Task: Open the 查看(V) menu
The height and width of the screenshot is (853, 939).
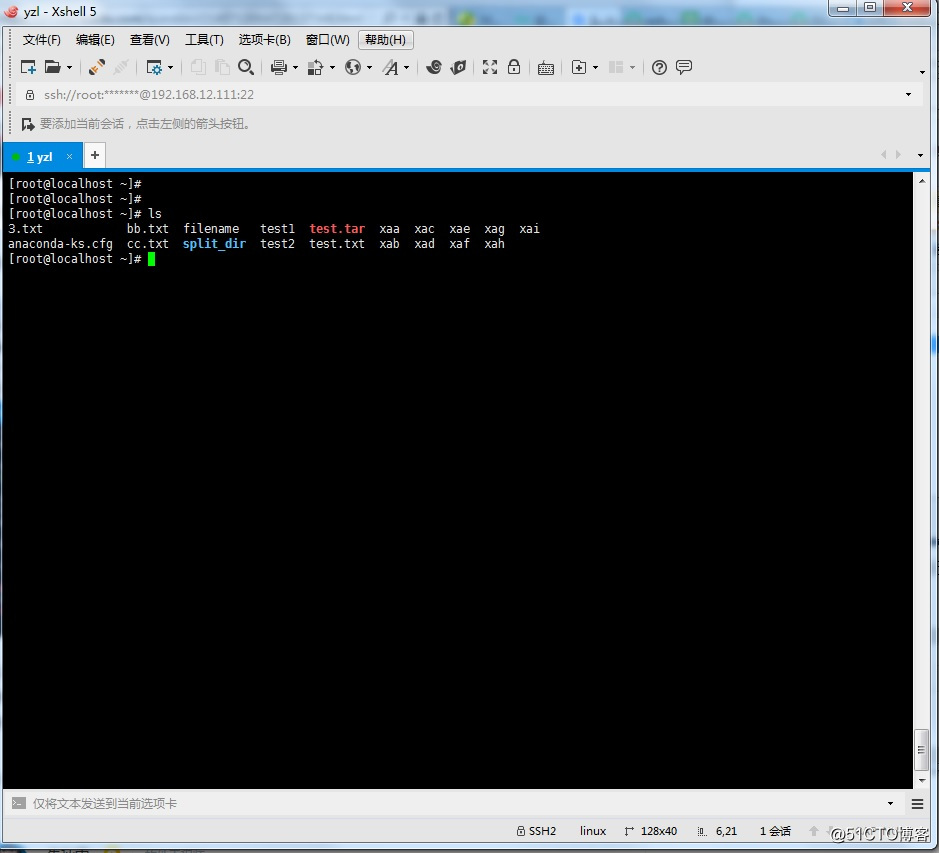Action: 150,40
